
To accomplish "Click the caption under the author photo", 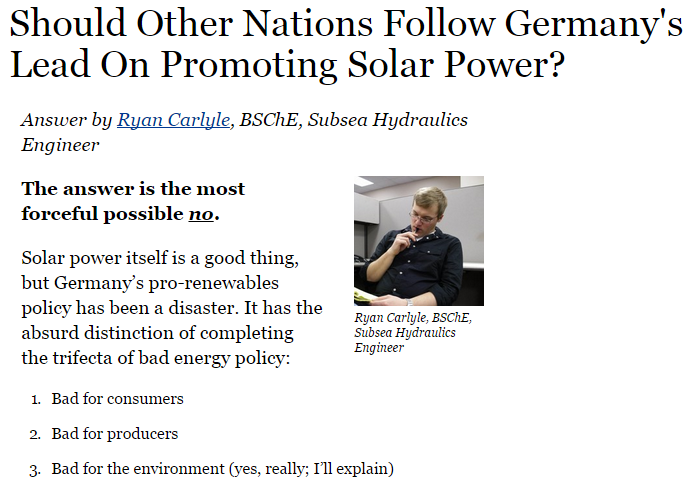I will (412, 333).
